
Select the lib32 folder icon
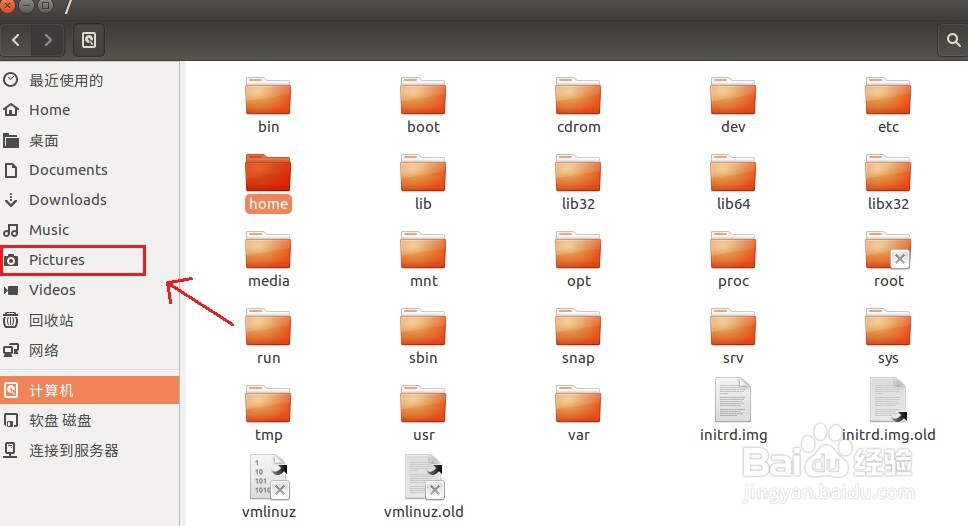[x=578, y=173]
